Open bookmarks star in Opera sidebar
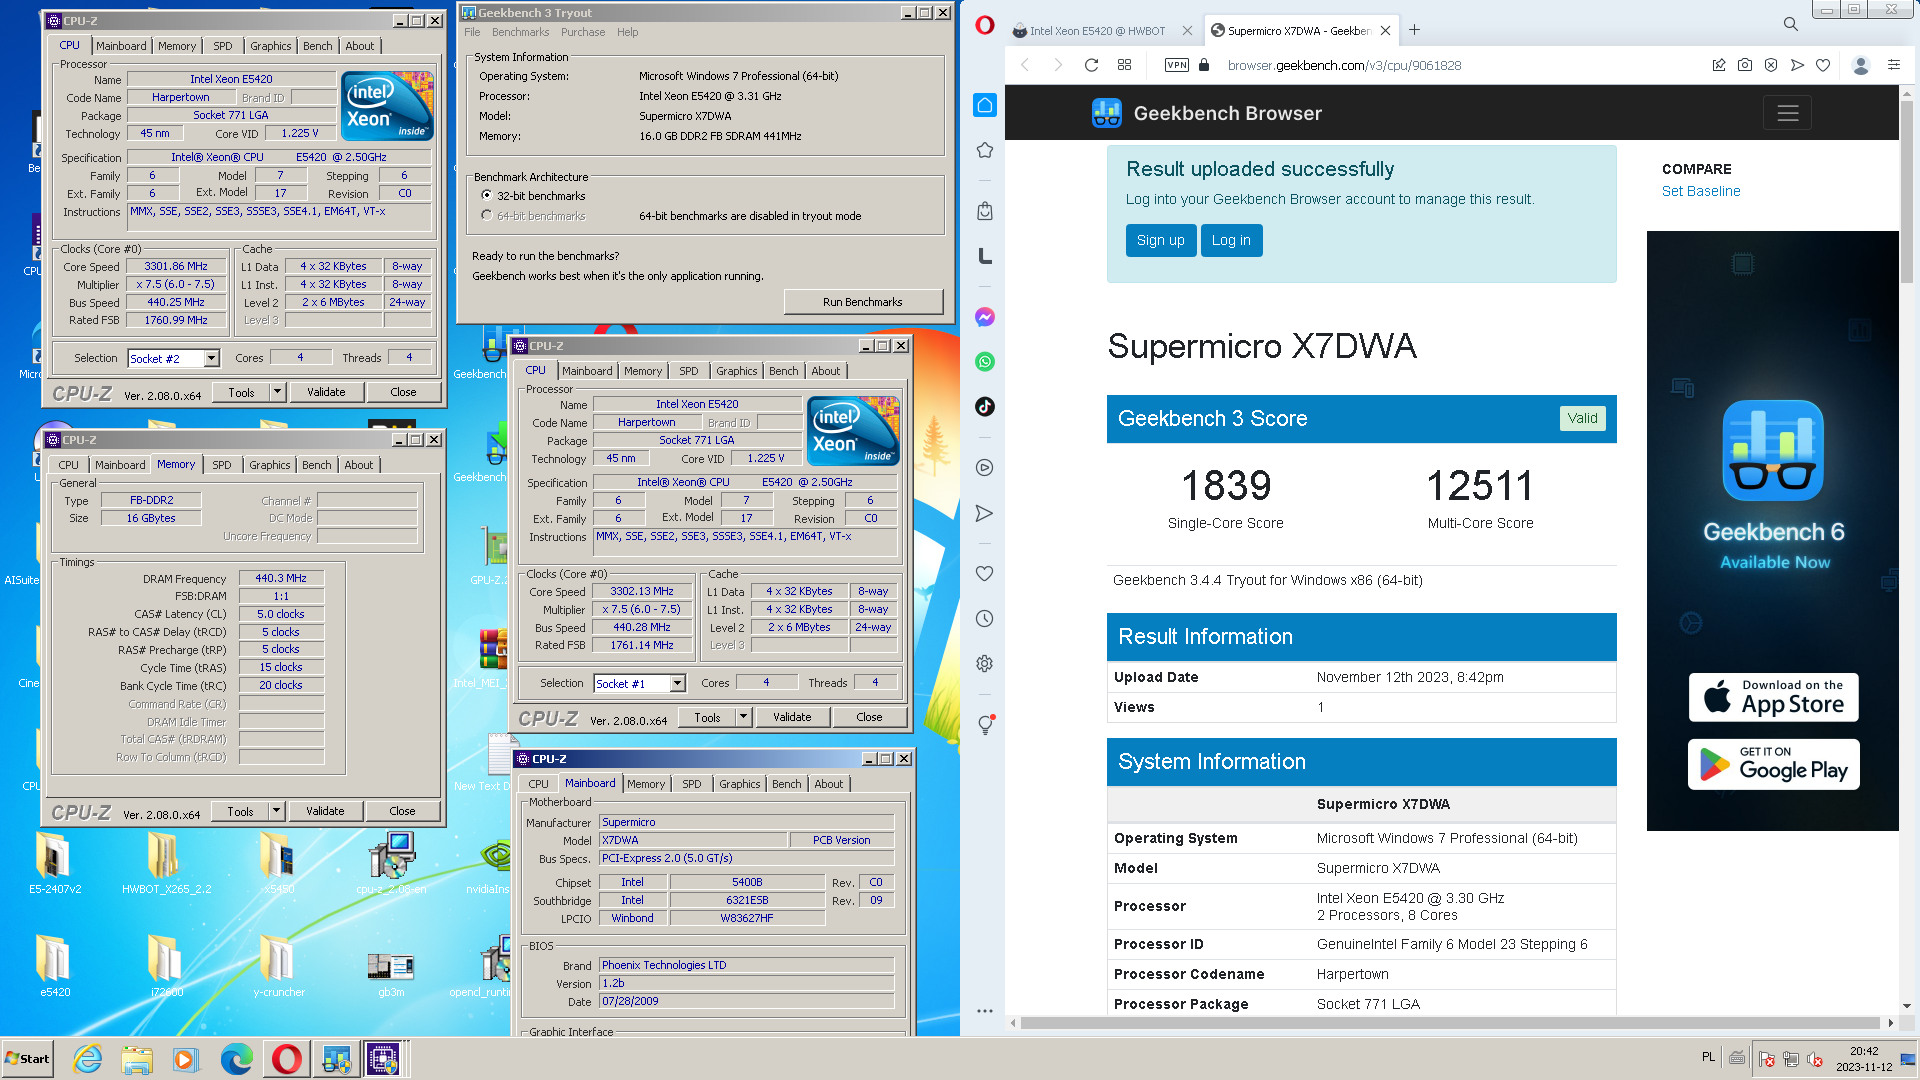Viewport: 1920px width, 1080px height. click(985, 150)
